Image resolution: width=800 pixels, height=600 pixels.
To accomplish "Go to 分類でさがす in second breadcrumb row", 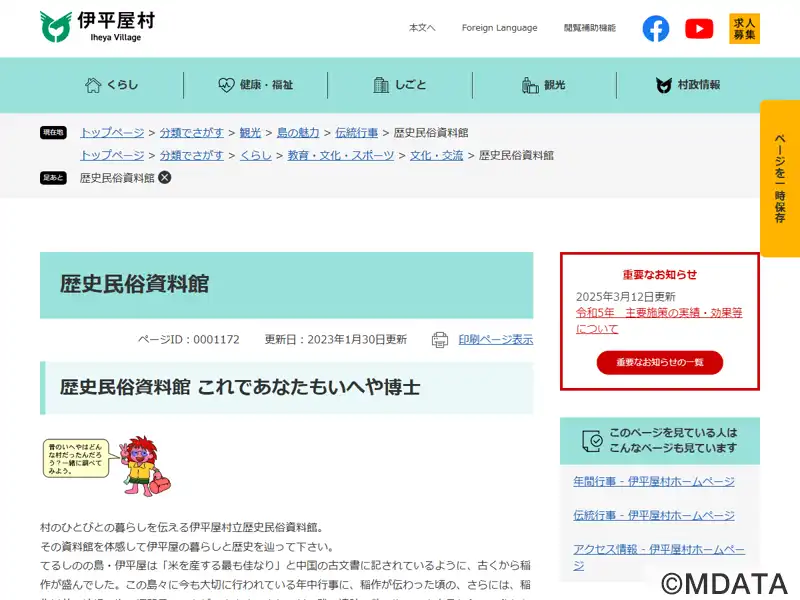I will click(192, 155).
